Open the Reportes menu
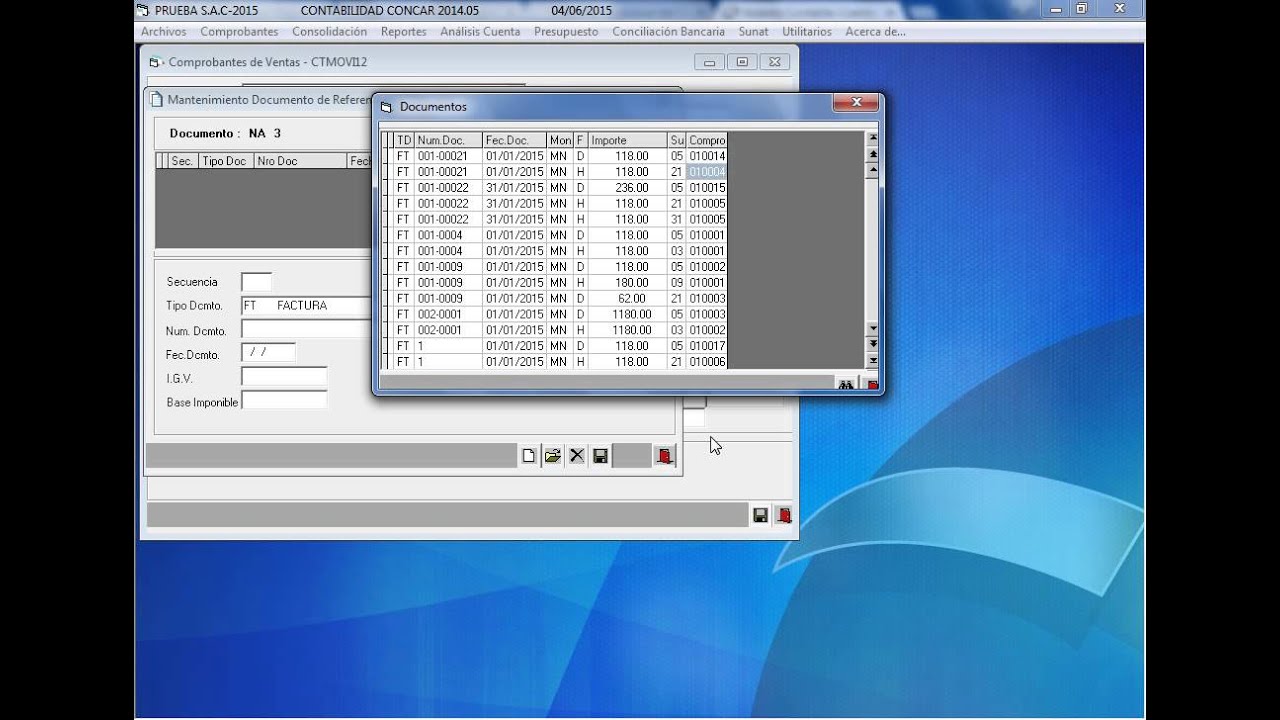 tap(403, 31)
